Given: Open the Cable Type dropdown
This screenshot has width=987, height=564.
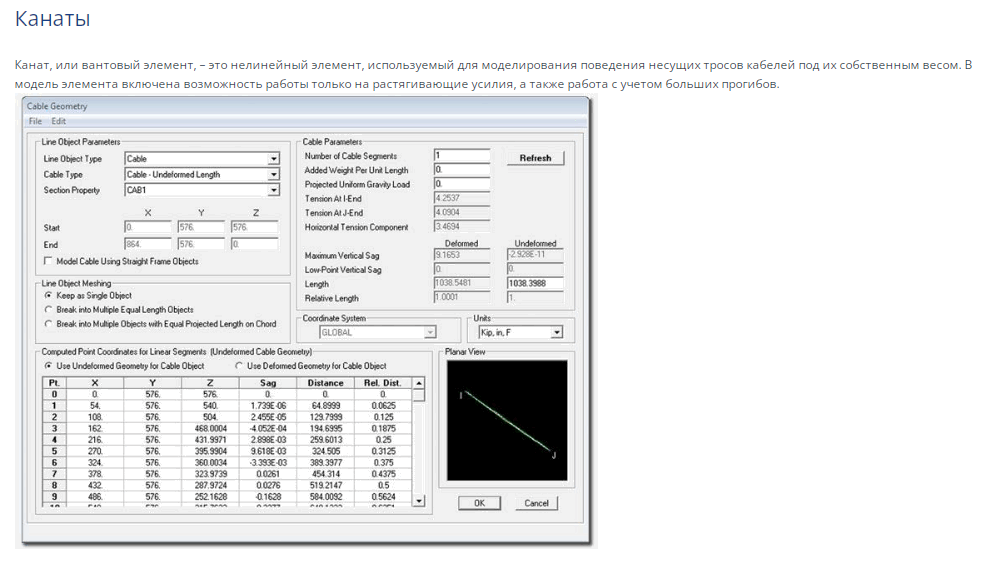Looking at the screenshot, I should tap(273, 175).
